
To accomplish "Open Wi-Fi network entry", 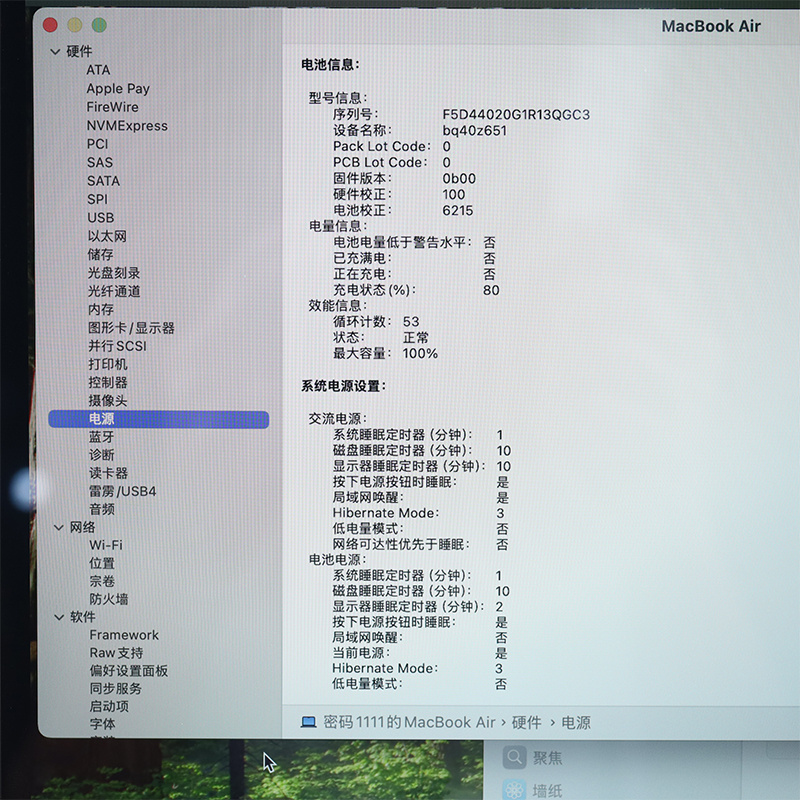I will [x=106, y=545].
